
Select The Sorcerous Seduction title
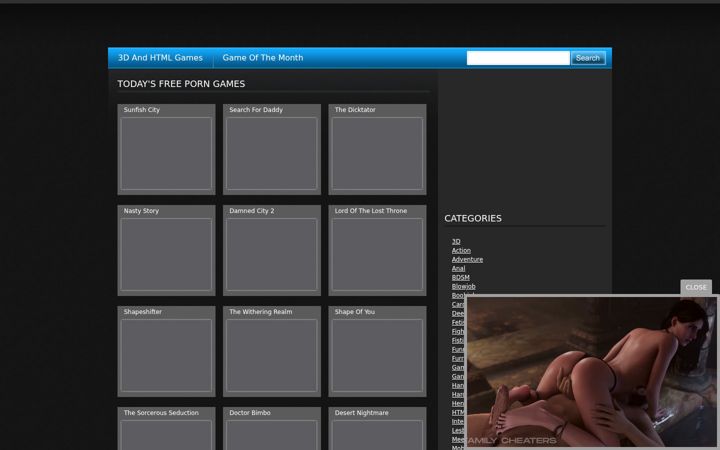pyautogui.click(x=161, y=413)
